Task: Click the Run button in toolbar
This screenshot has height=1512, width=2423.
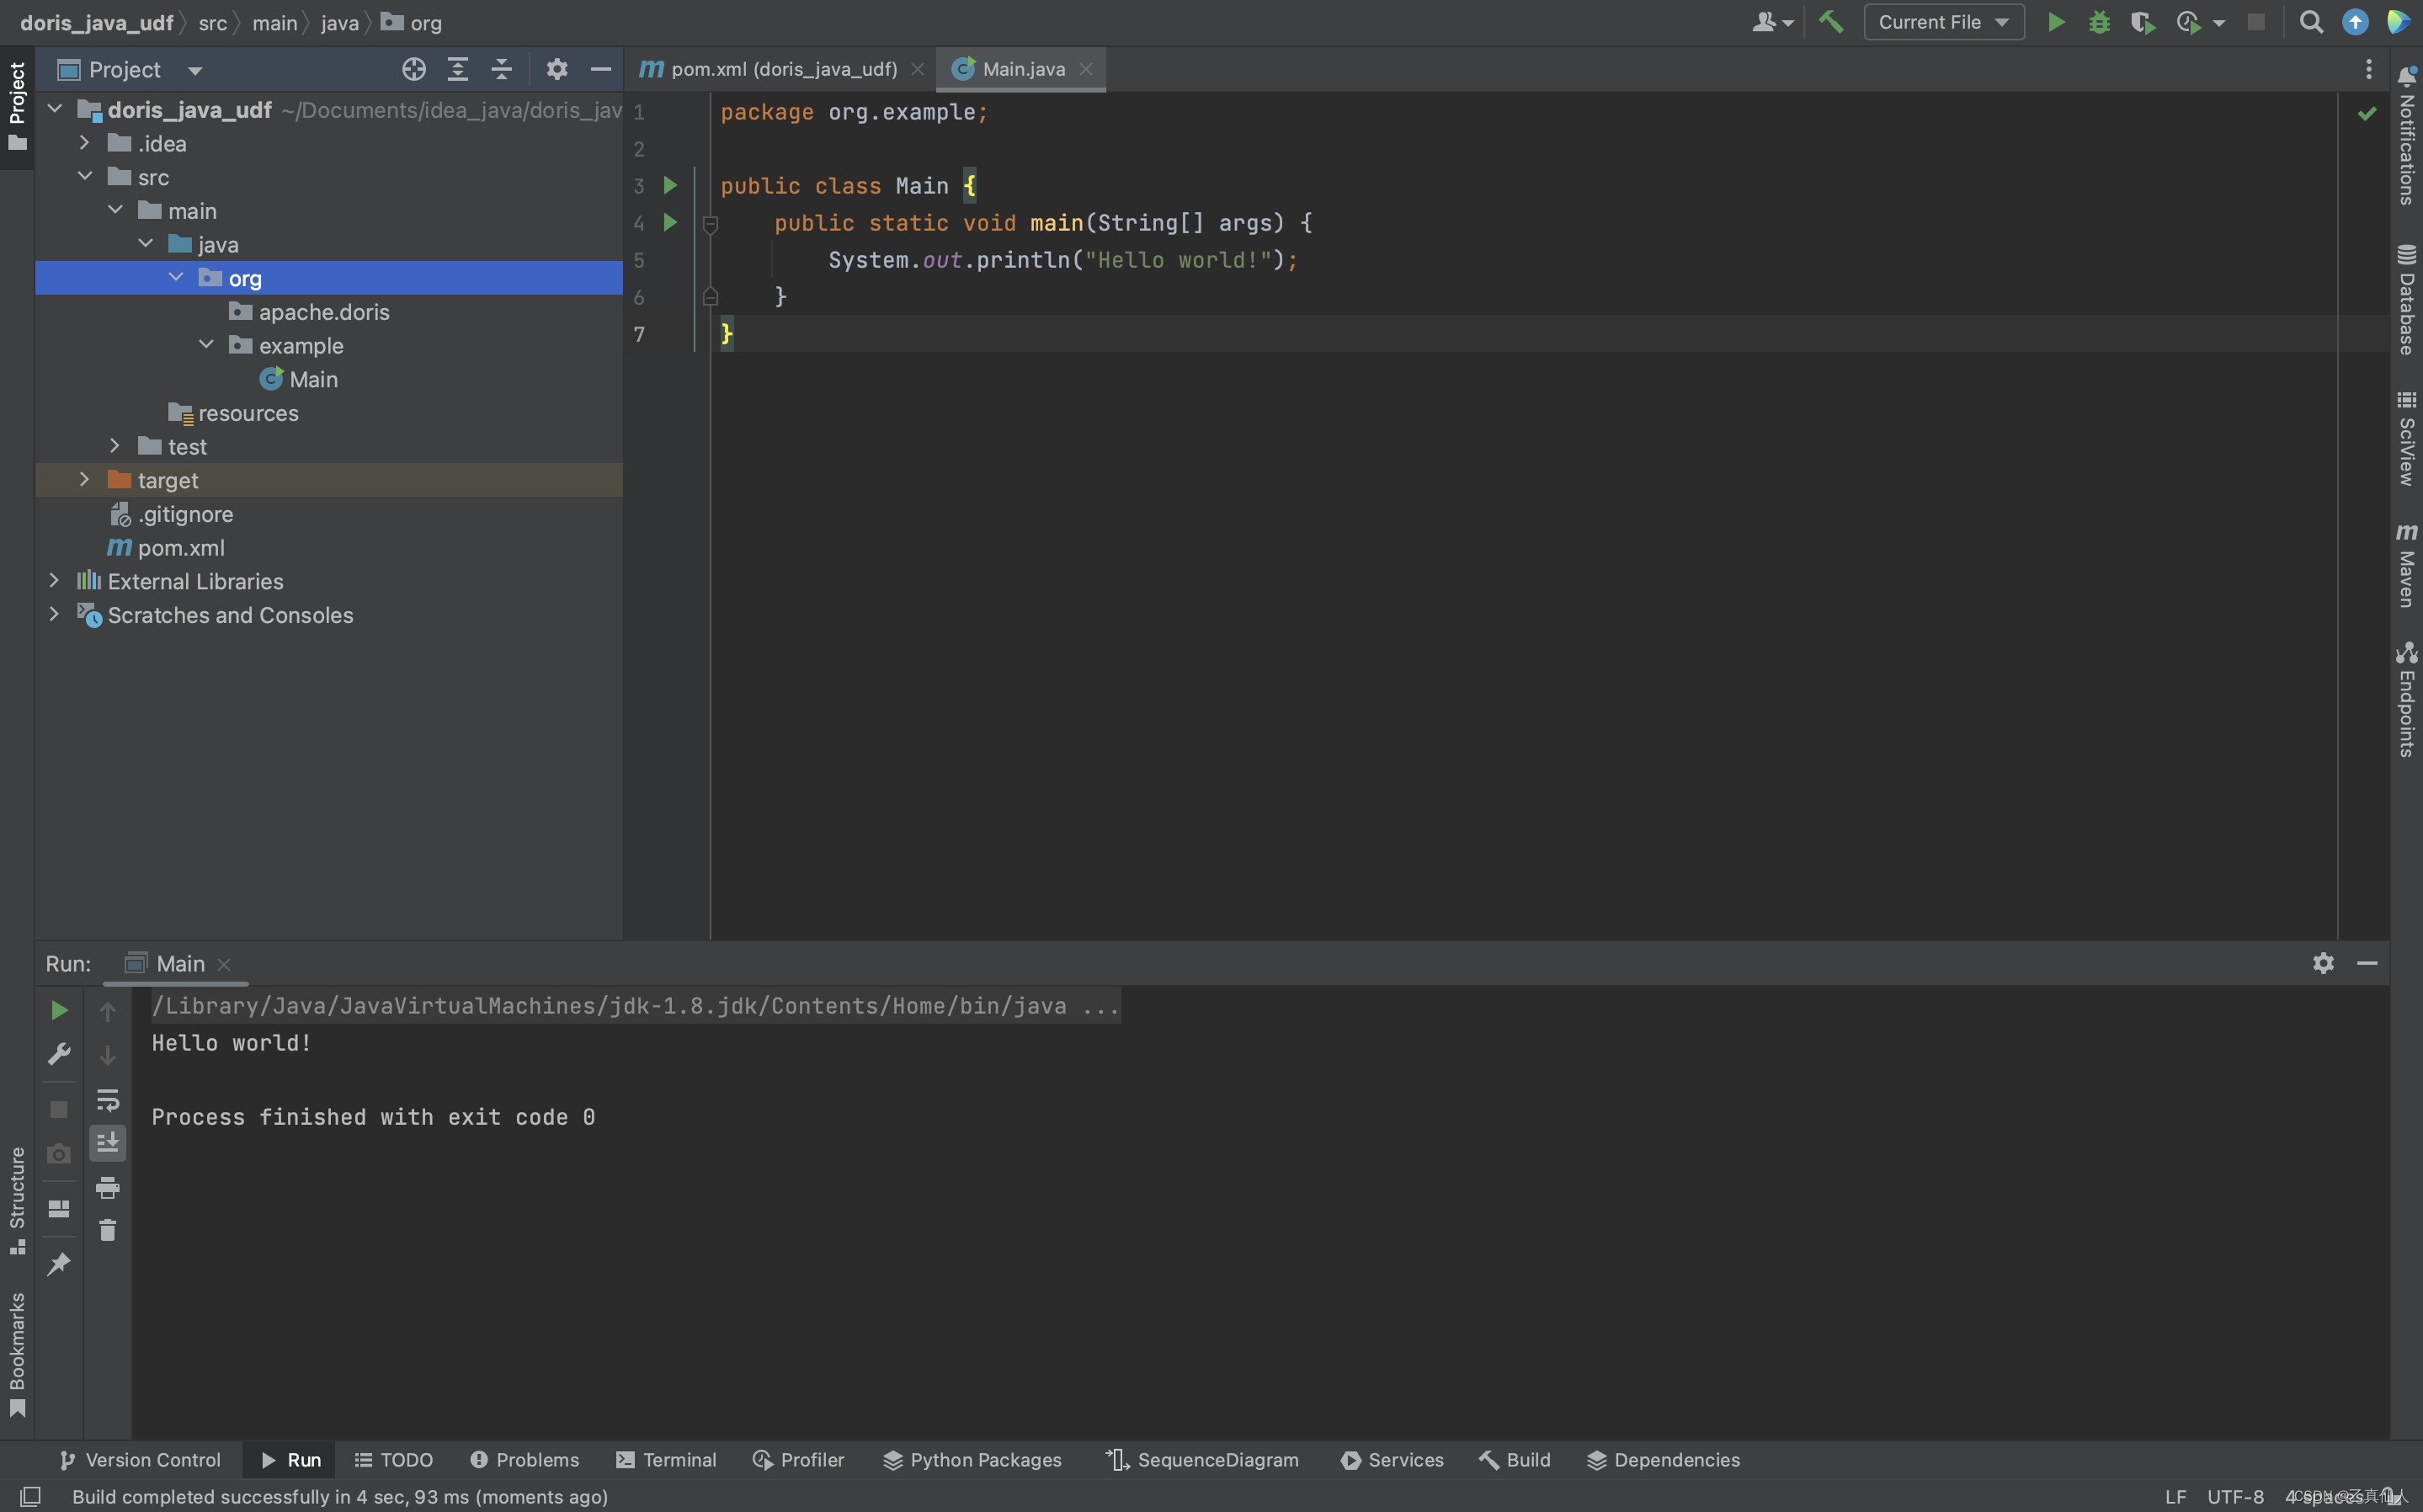Action: (x=2053, y=21)
